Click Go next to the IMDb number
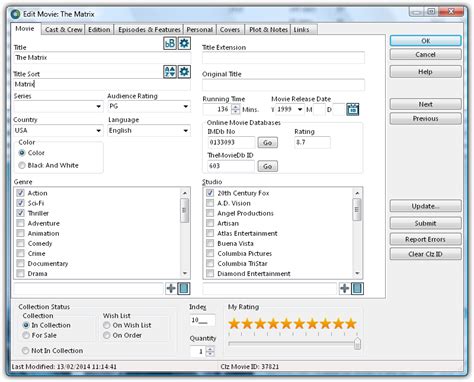 [267, 143]
